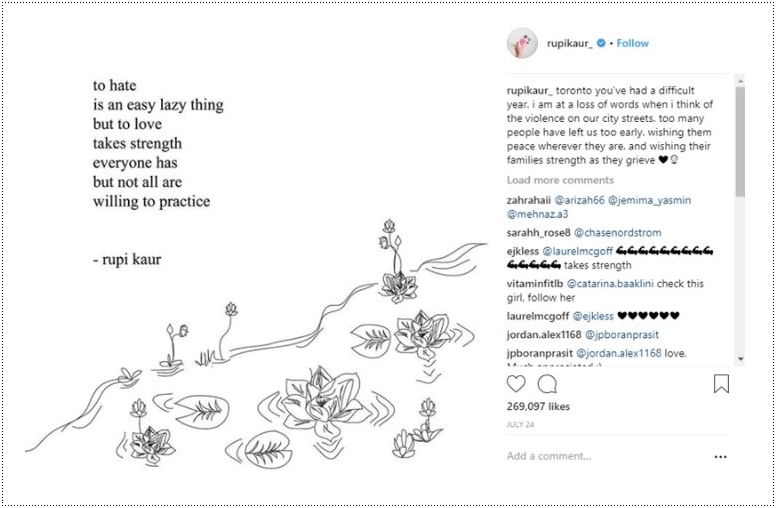Expand Load more comments
Image resolution: width=776 pixels, height=508 pixels.
[x=560, y=180]
